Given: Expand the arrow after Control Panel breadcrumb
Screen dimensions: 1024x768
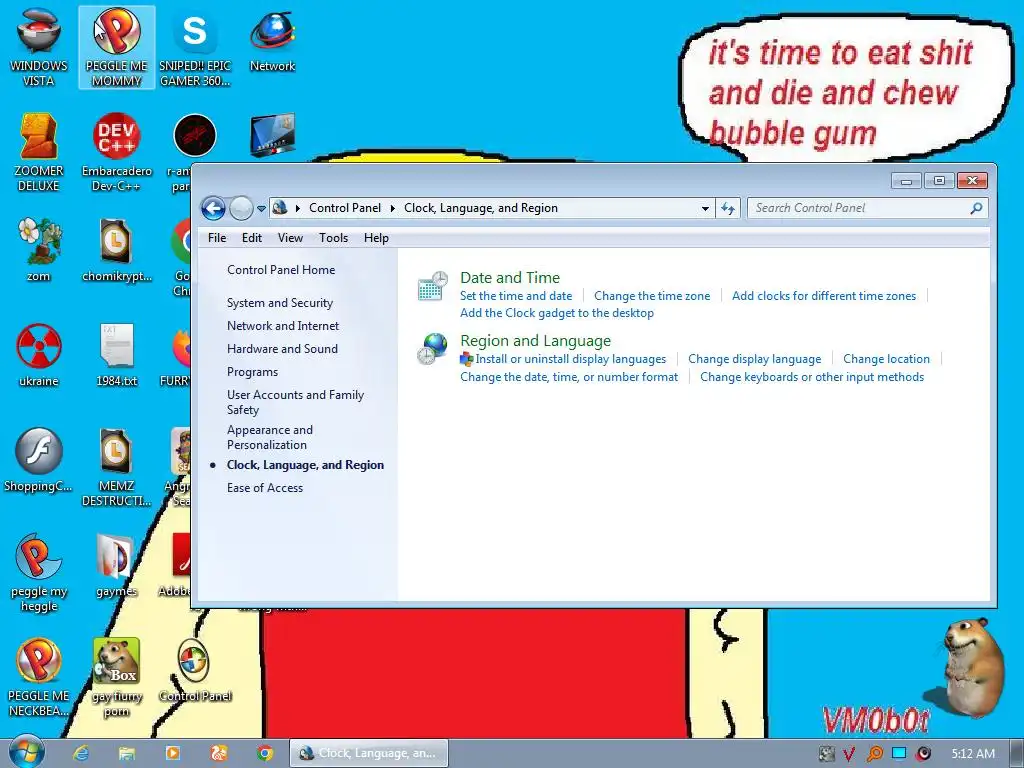Looking at the screenshot, I should click(392, 208).
